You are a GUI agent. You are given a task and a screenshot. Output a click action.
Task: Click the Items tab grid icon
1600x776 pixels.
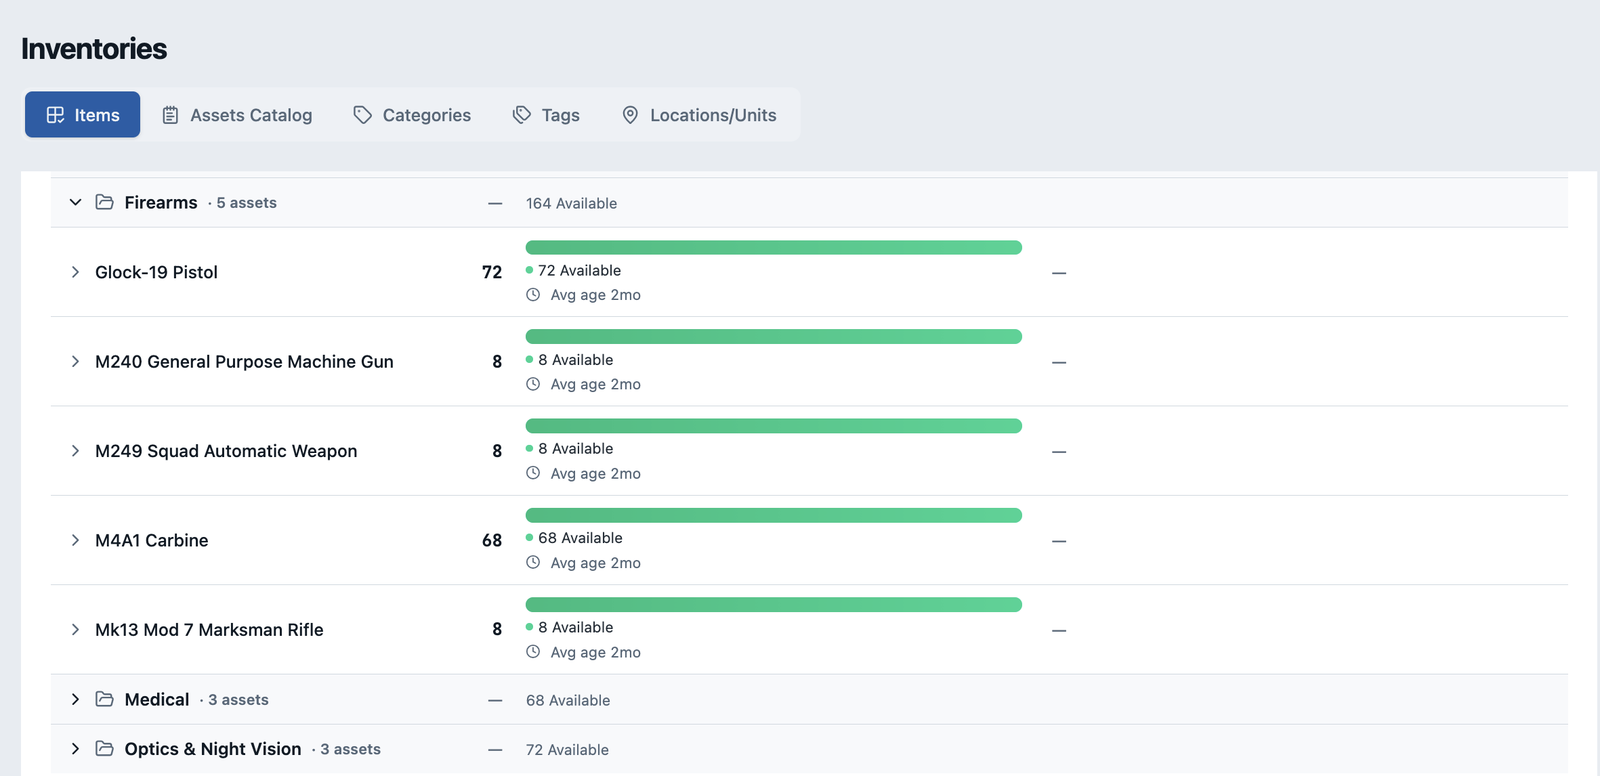55,115
